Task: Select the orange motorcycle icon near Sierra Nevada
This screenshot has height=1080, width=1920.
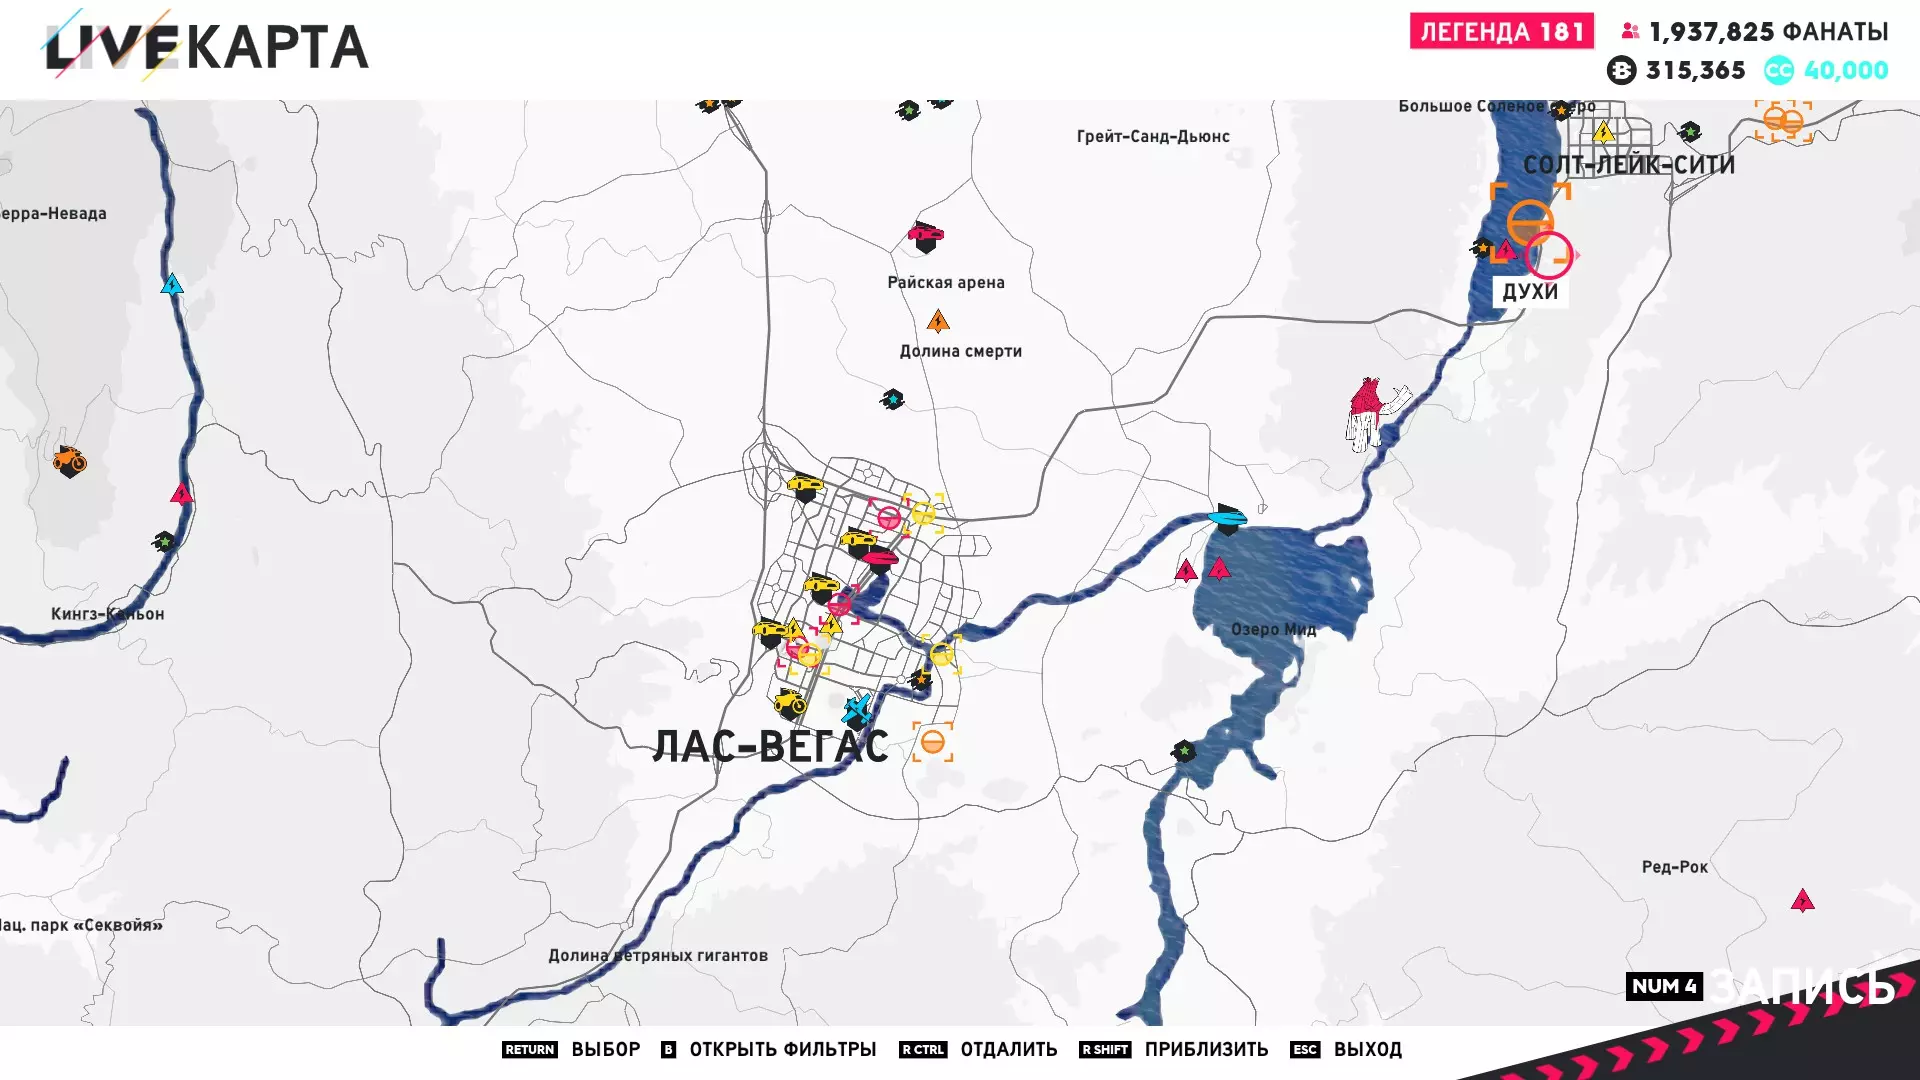Action: [x=69, y=461]
